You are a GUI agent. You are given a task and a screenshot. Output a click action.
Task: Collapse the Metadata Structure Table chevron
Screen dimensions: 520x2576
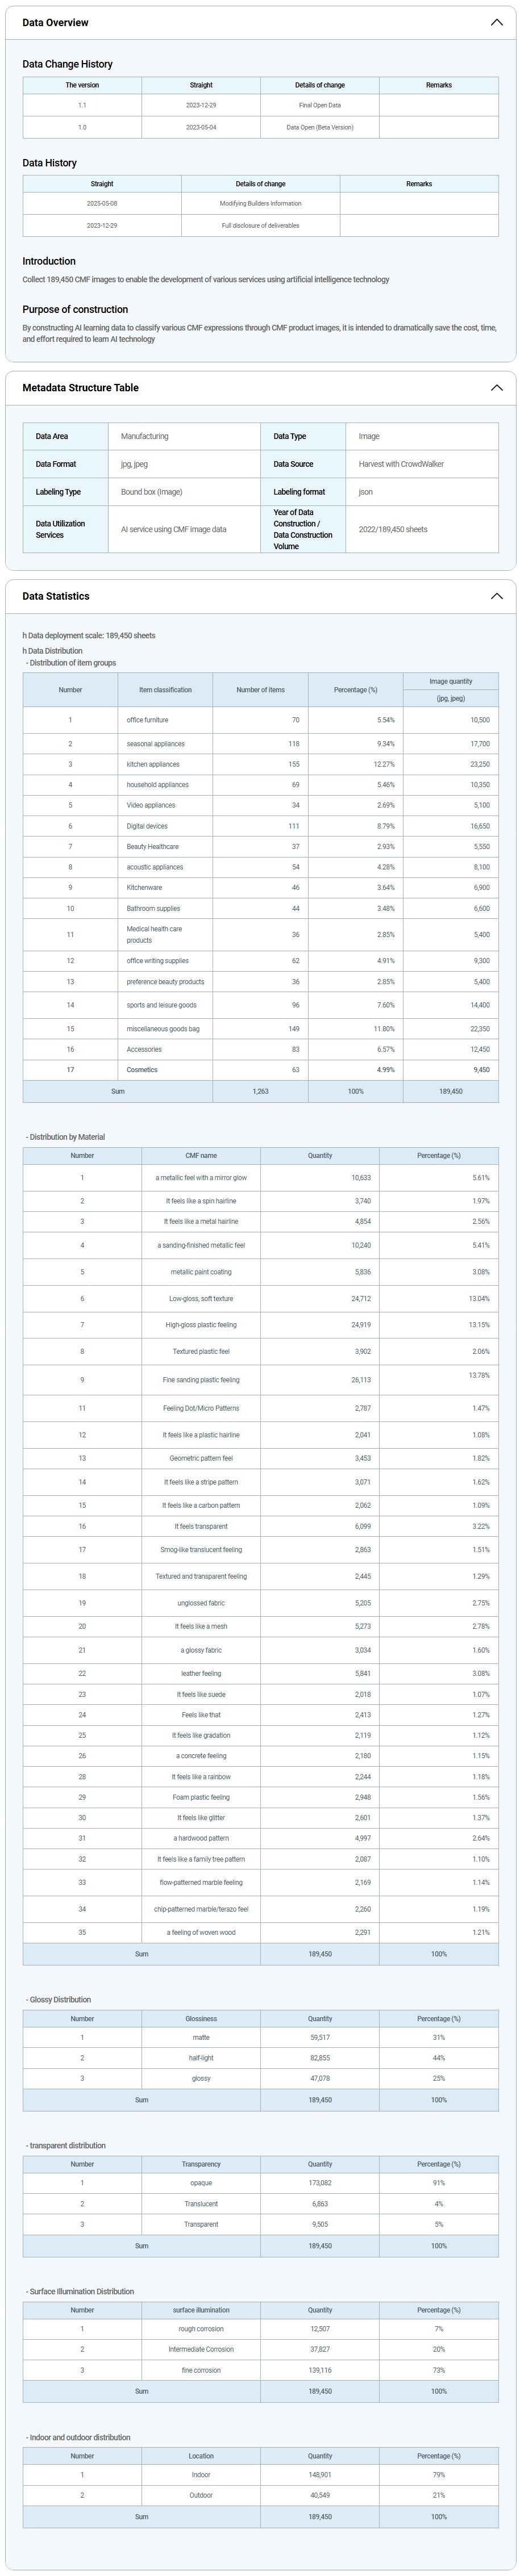[x=496, y=387]
